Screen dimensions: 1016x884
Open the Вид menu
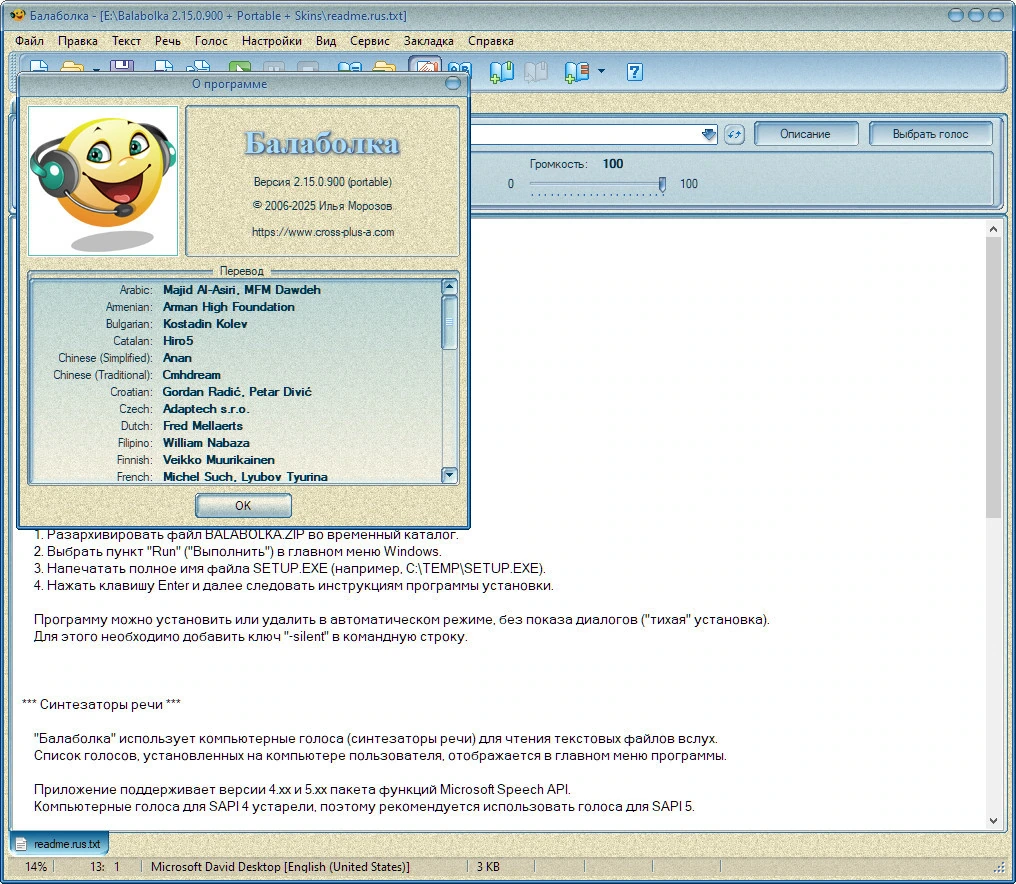click(x=326, y=41)
